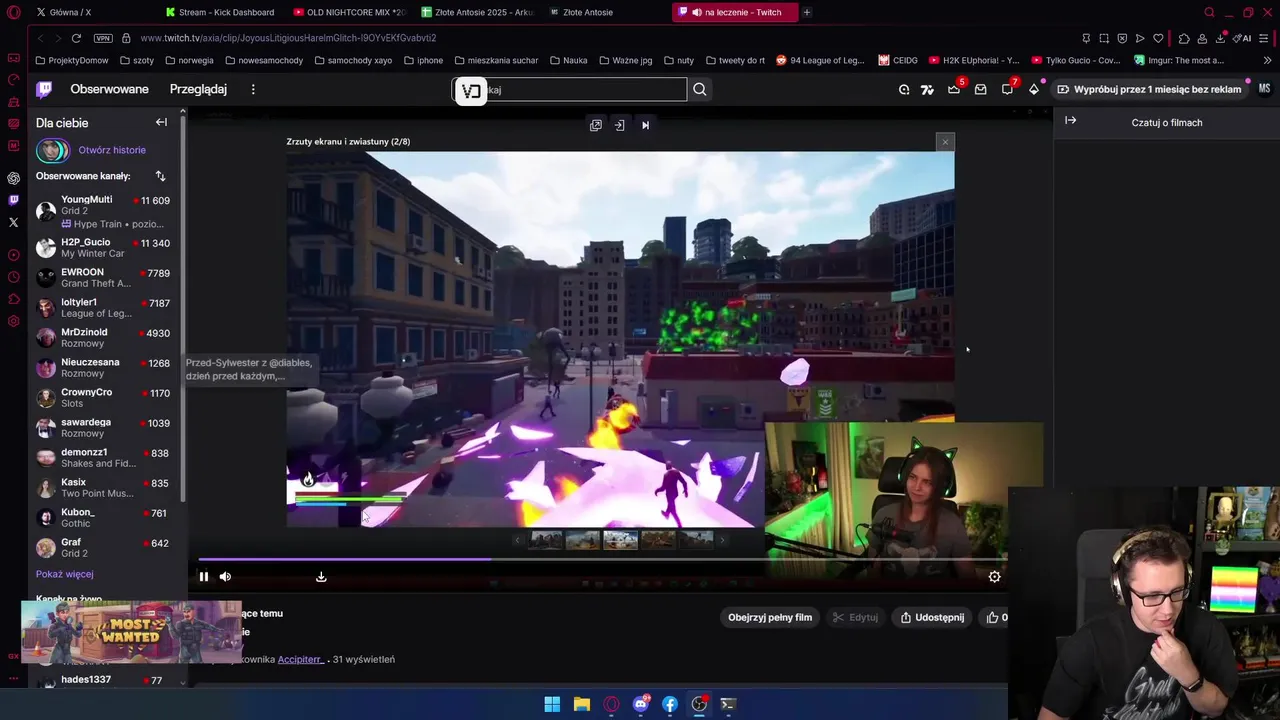
Task: Close the screenshots preview overlay
Action: 945,142
